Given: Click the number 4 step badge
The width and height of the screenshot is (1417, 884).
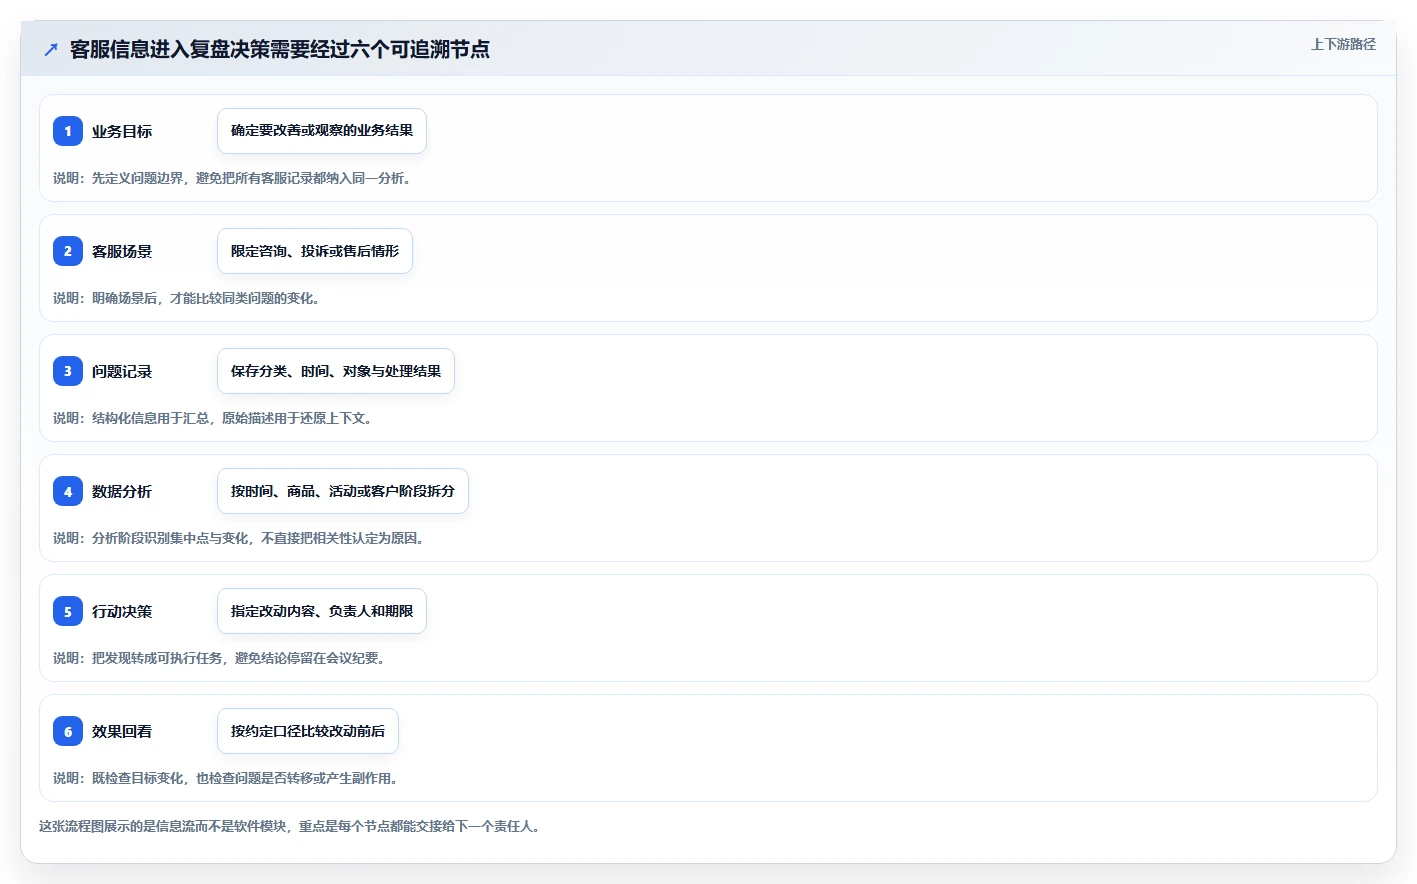Looking at the screenshot, I should point(68,491).
